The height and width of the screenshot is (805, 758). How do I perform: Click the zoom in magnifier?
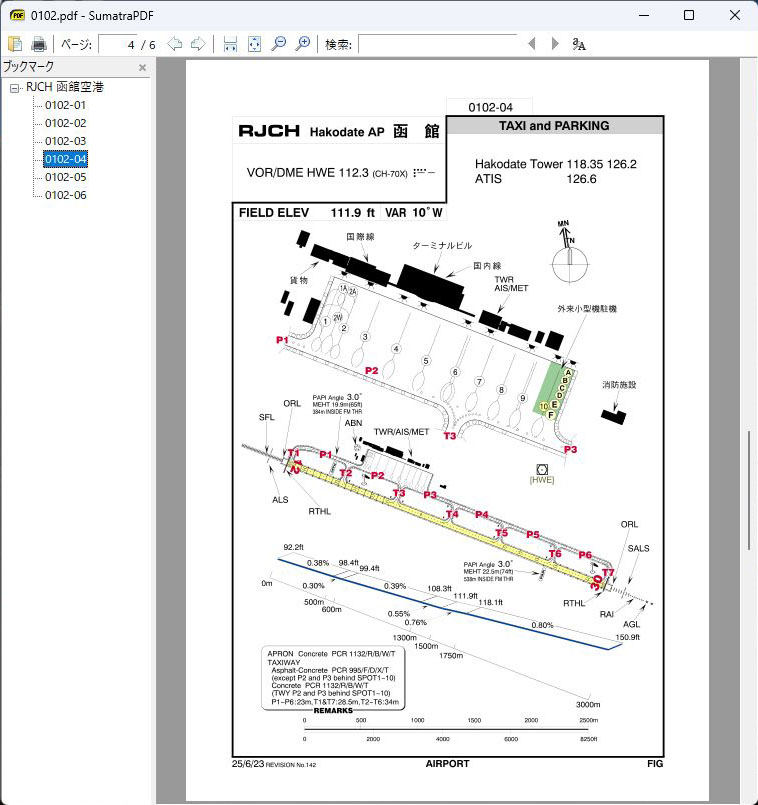tap(302, 44)
